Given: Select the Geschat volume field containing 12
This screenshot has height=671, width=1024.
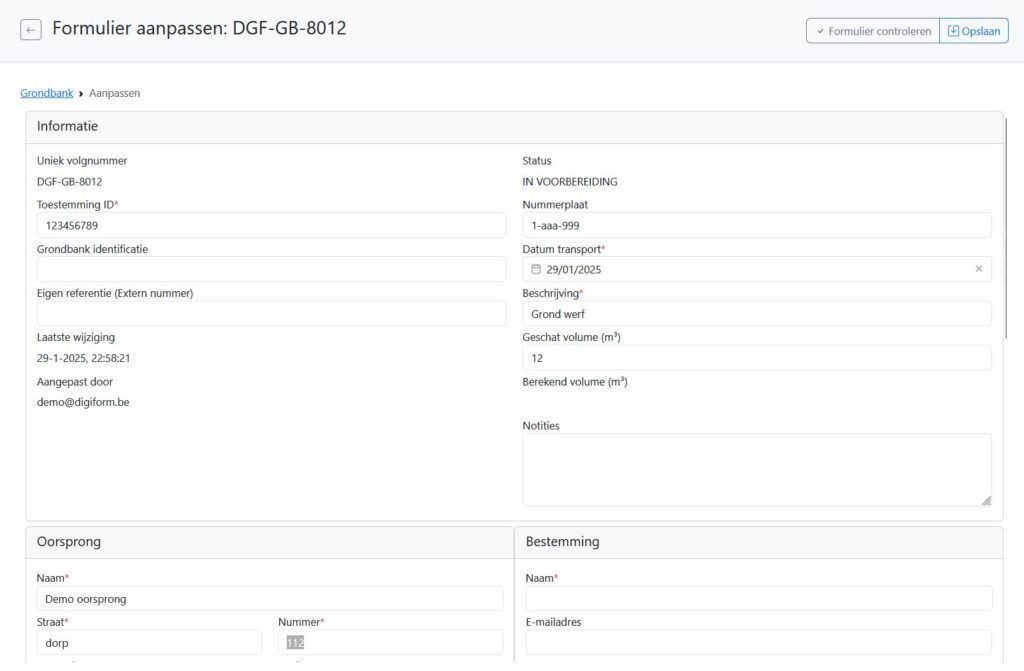Looking at the screenshot, I should pyautogui.click(x=756, y=357).
